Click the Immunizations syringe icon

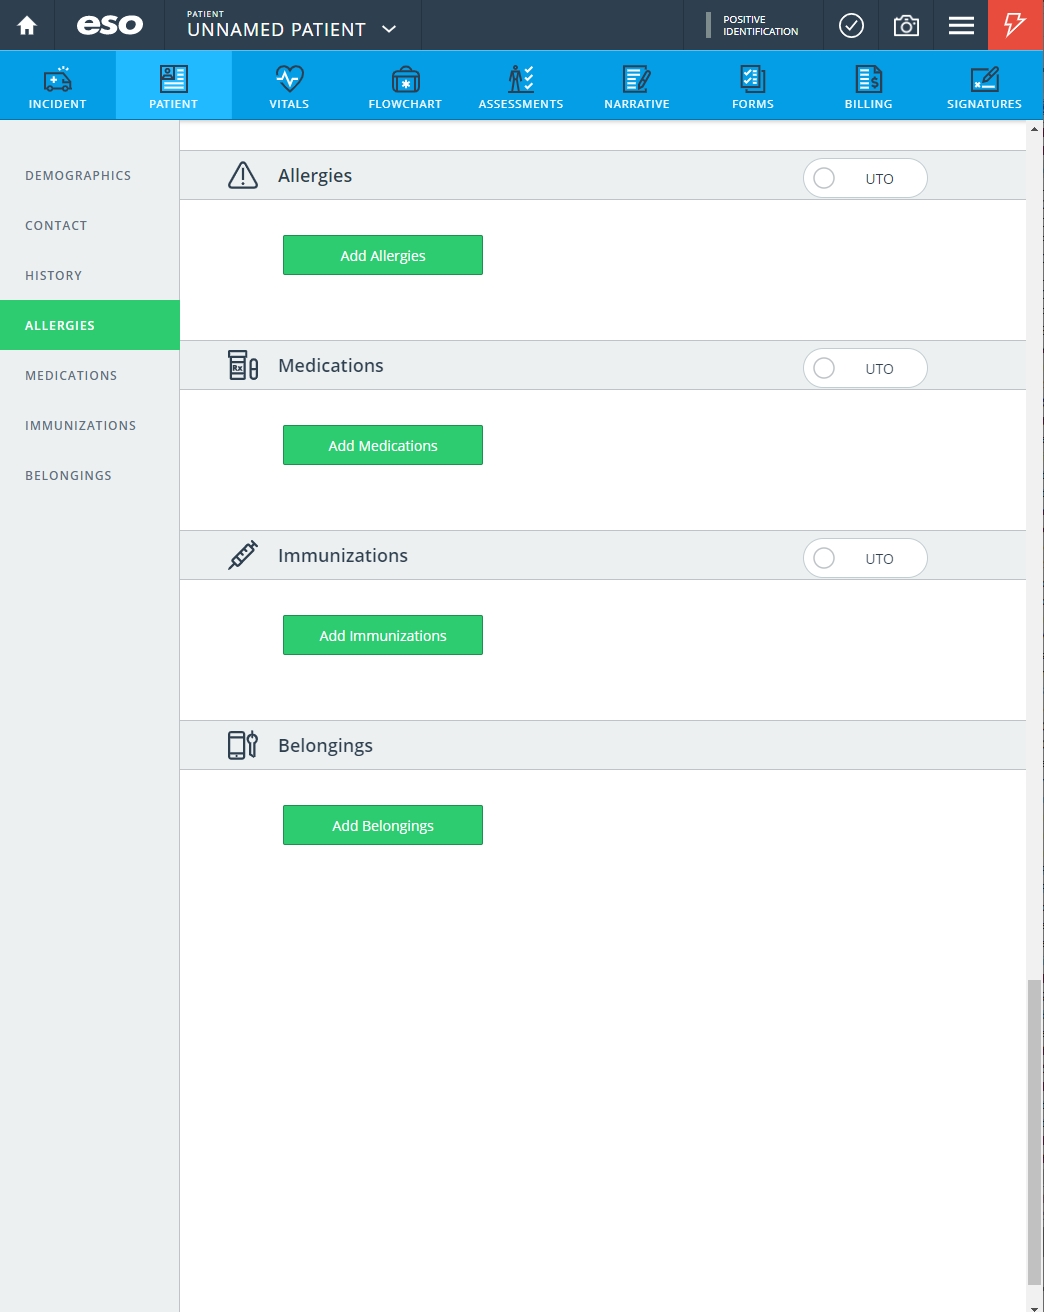[243, 555]
